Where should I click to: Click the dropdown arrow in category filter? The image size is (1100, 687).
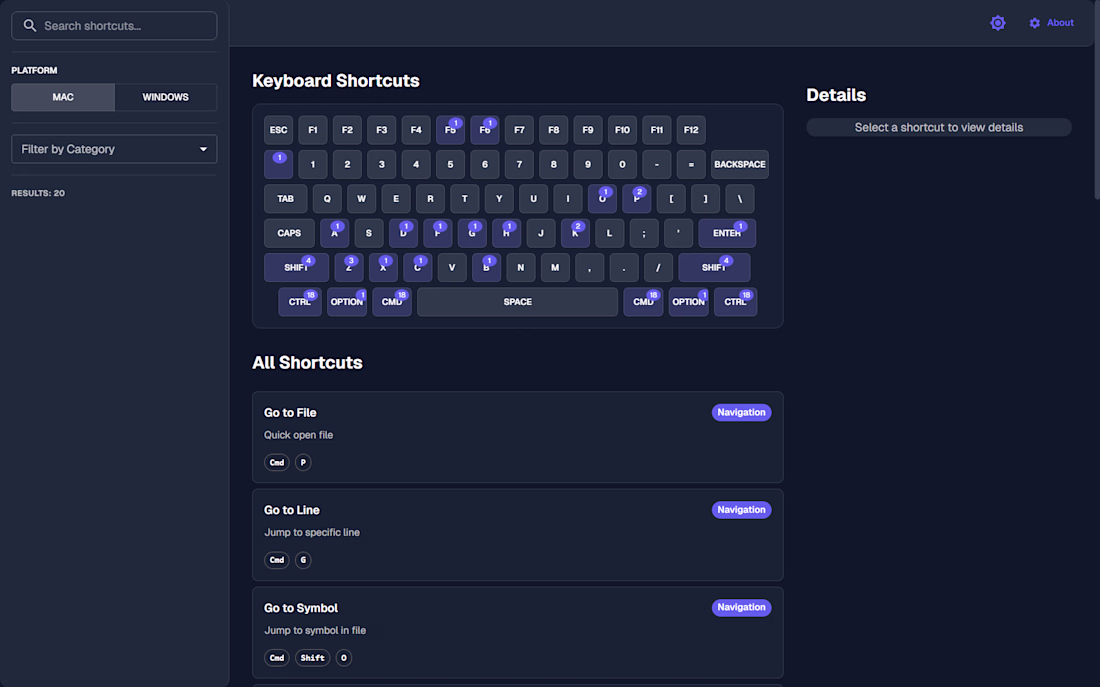coord(204,149)
